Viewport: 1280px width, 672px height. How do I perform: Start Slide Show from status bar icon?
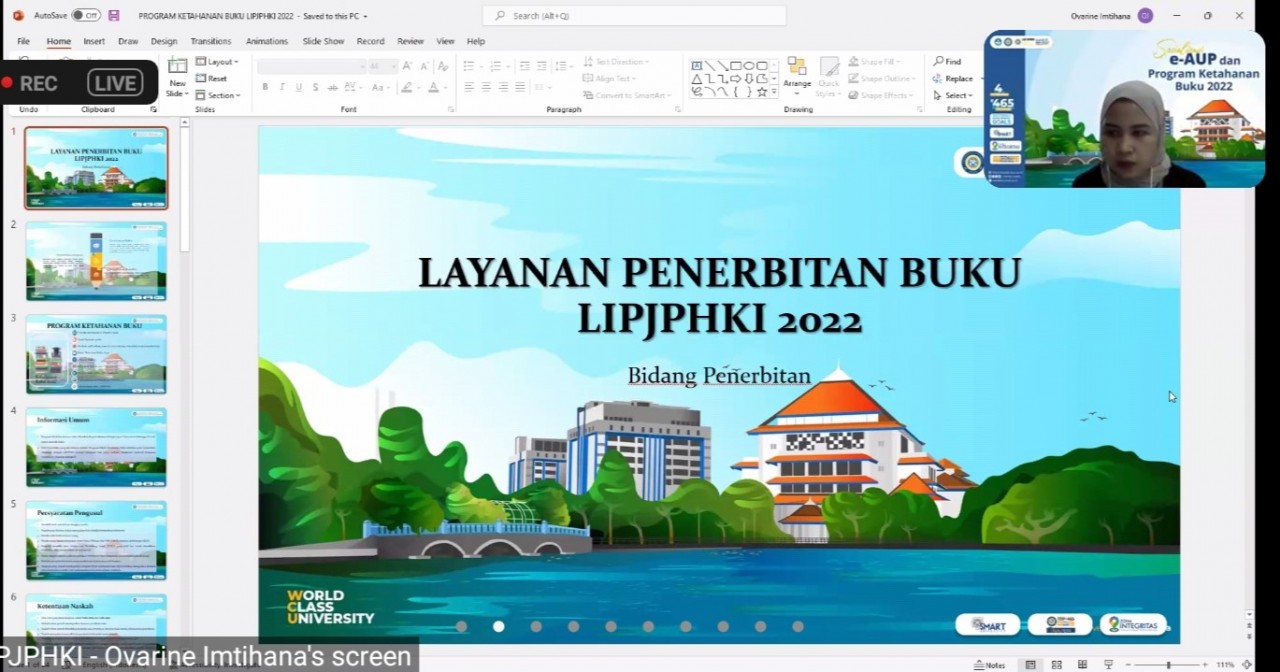coord(1108,665)
